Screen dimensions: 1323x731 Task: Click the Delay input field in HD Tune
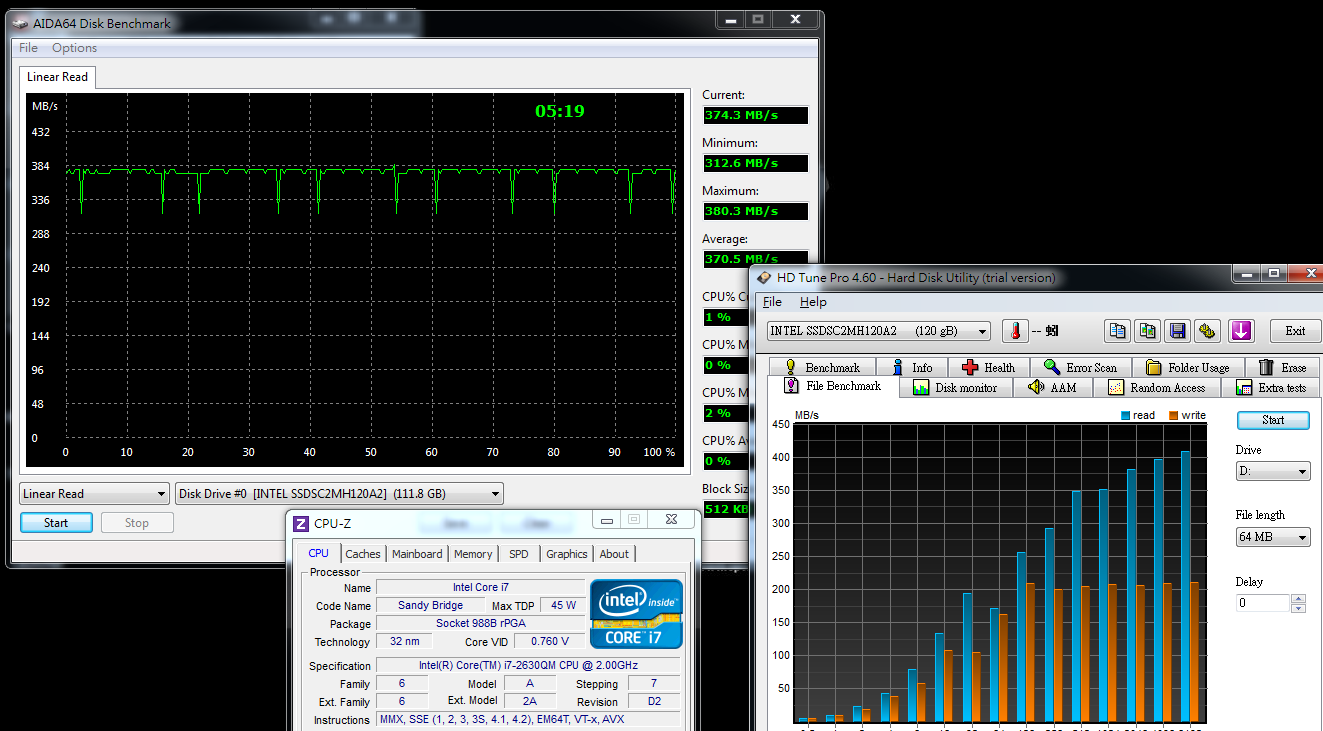point(1263,603)
